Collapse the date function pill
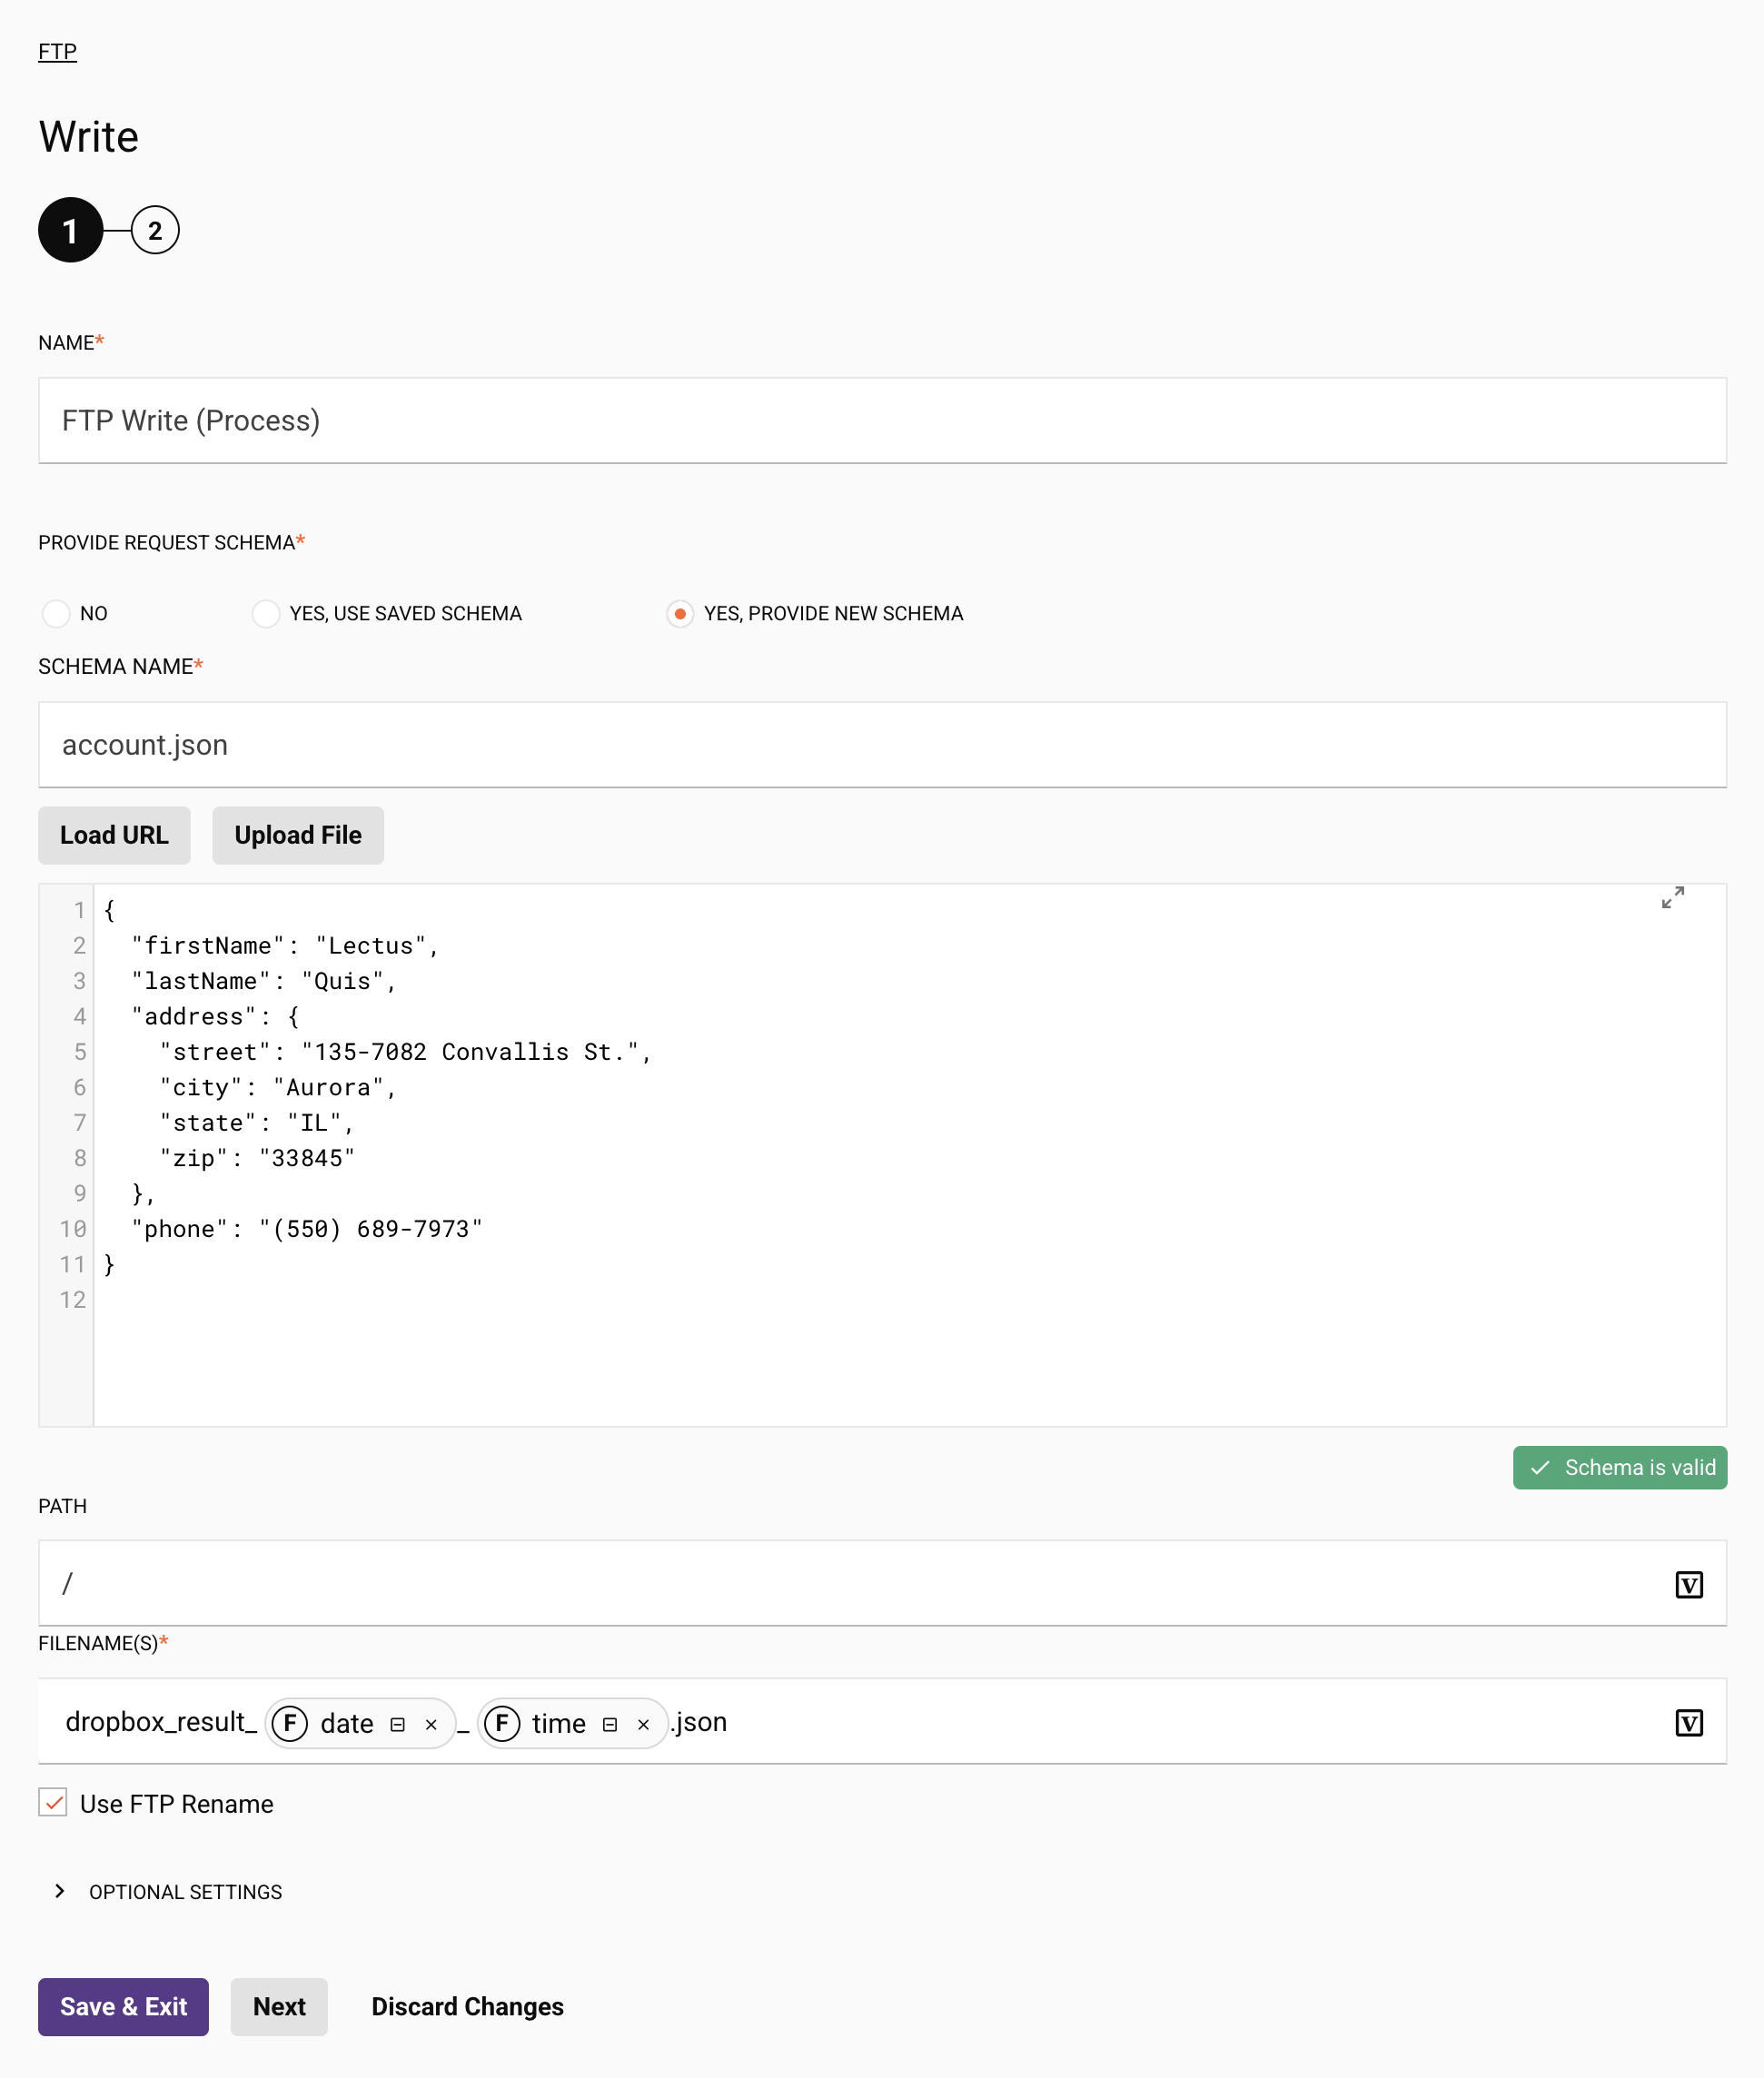1764x2078 pixels. (x=397, y=1724)
